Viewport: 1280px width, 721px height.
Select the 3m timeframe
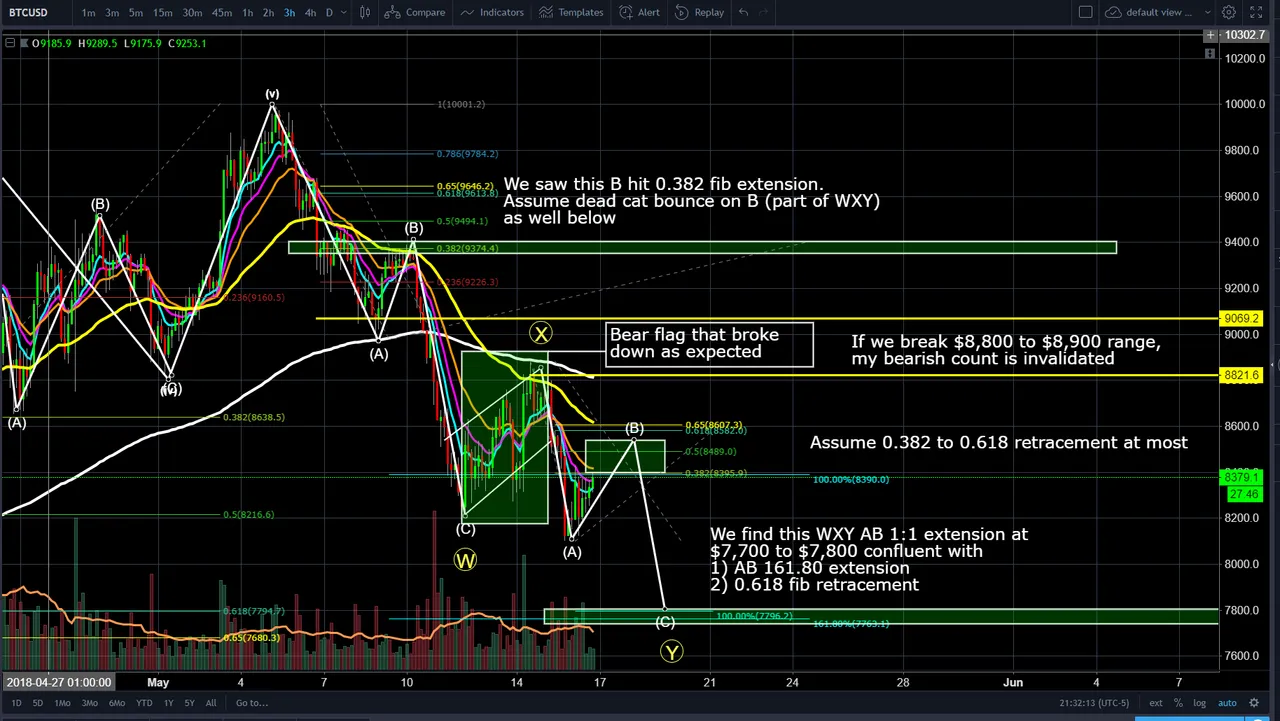coord(112,12)
